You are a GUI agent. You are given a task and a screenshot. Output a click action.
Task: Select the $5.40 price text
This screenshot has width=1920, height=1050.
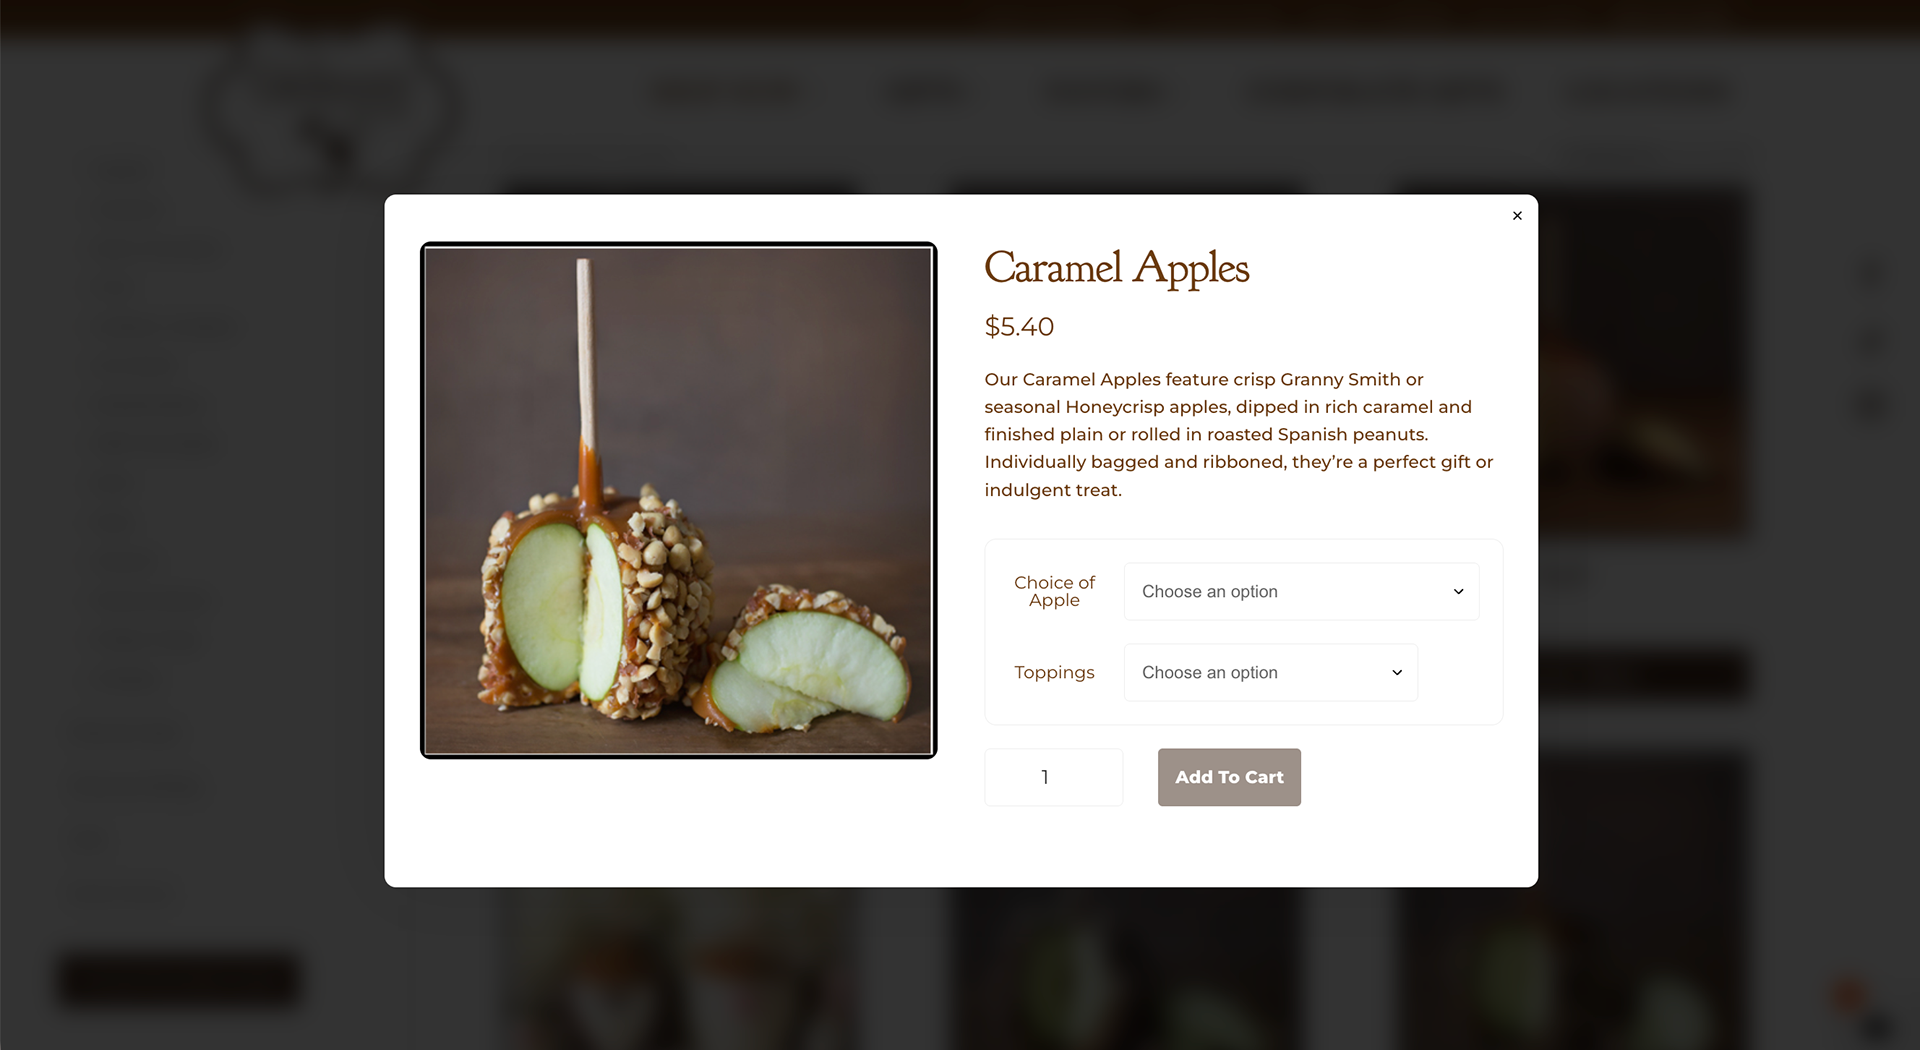[x=1019, y=327]
